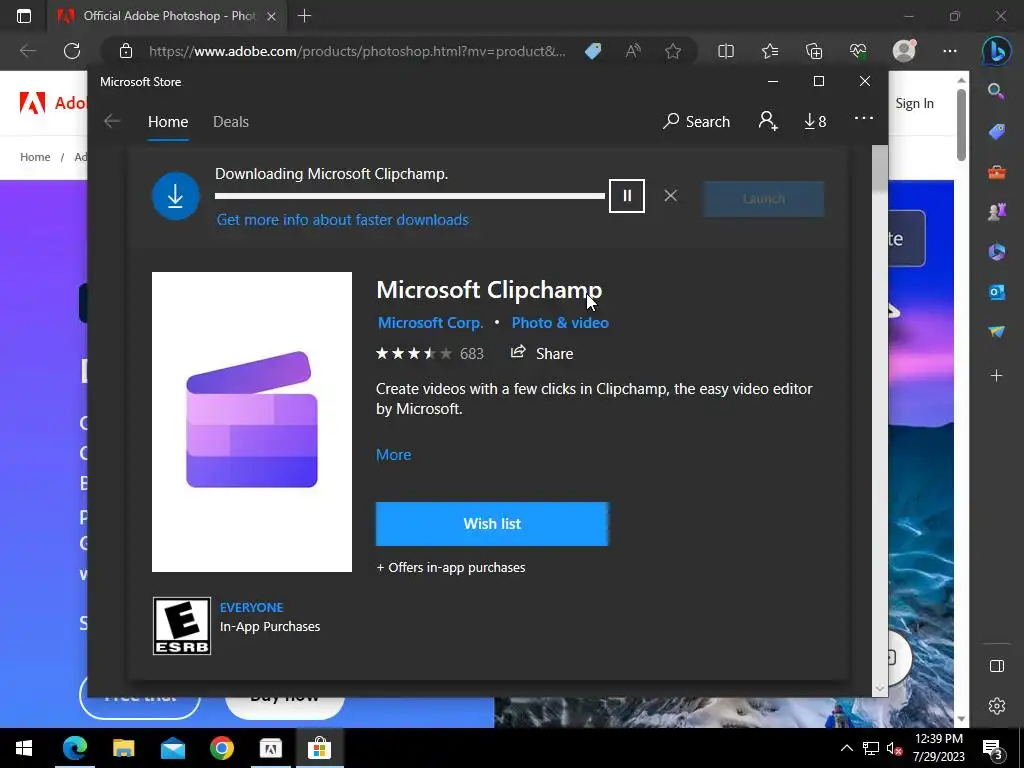Toggle the Edge sidebar visibility icon
Viewport: 1024px width, 768px height.
pyautogui.click(x=997, y=665)
